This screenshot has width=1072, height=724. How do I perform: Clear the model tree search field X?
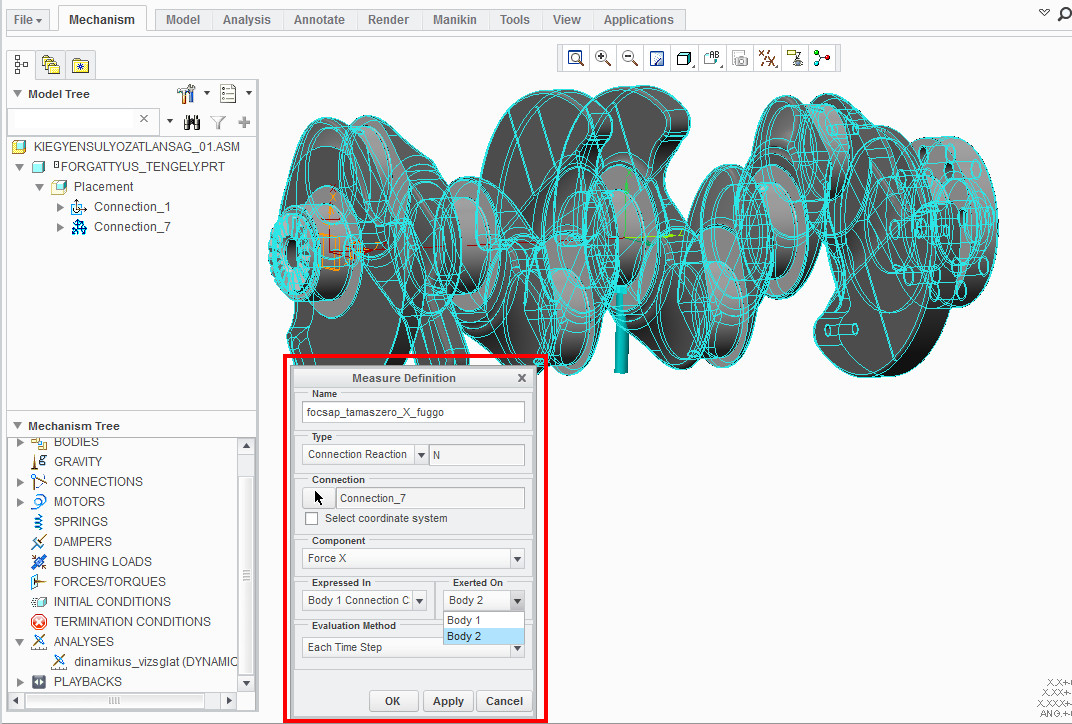point(144,119)
